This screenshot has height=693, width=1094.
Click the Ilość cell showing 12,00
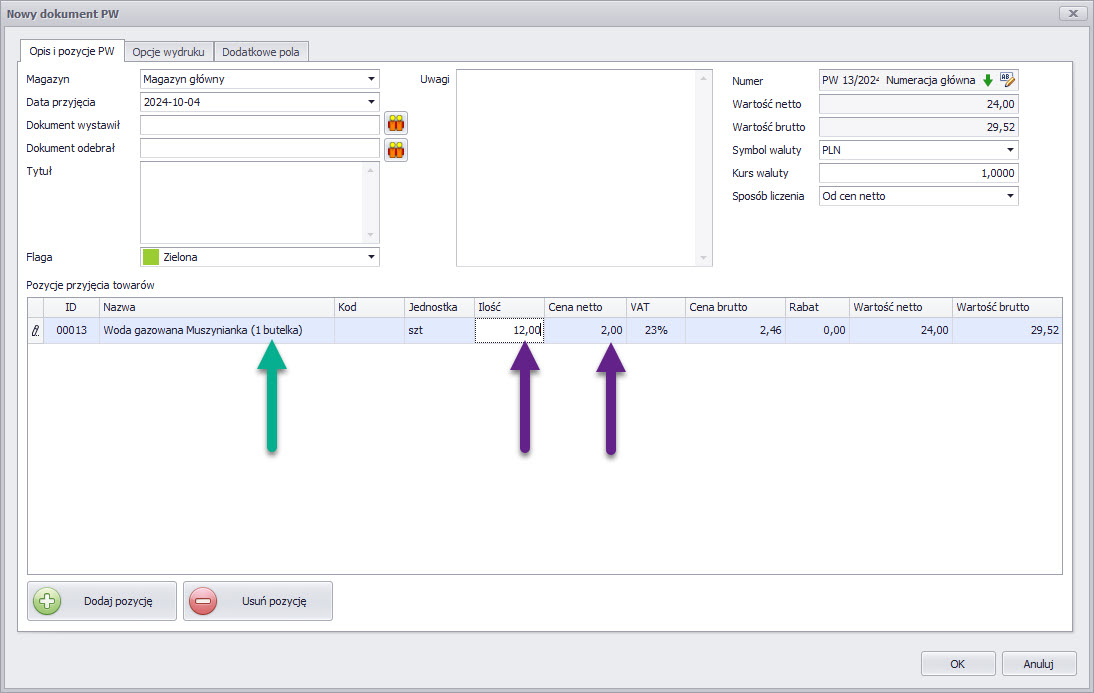tap(509, 330)
